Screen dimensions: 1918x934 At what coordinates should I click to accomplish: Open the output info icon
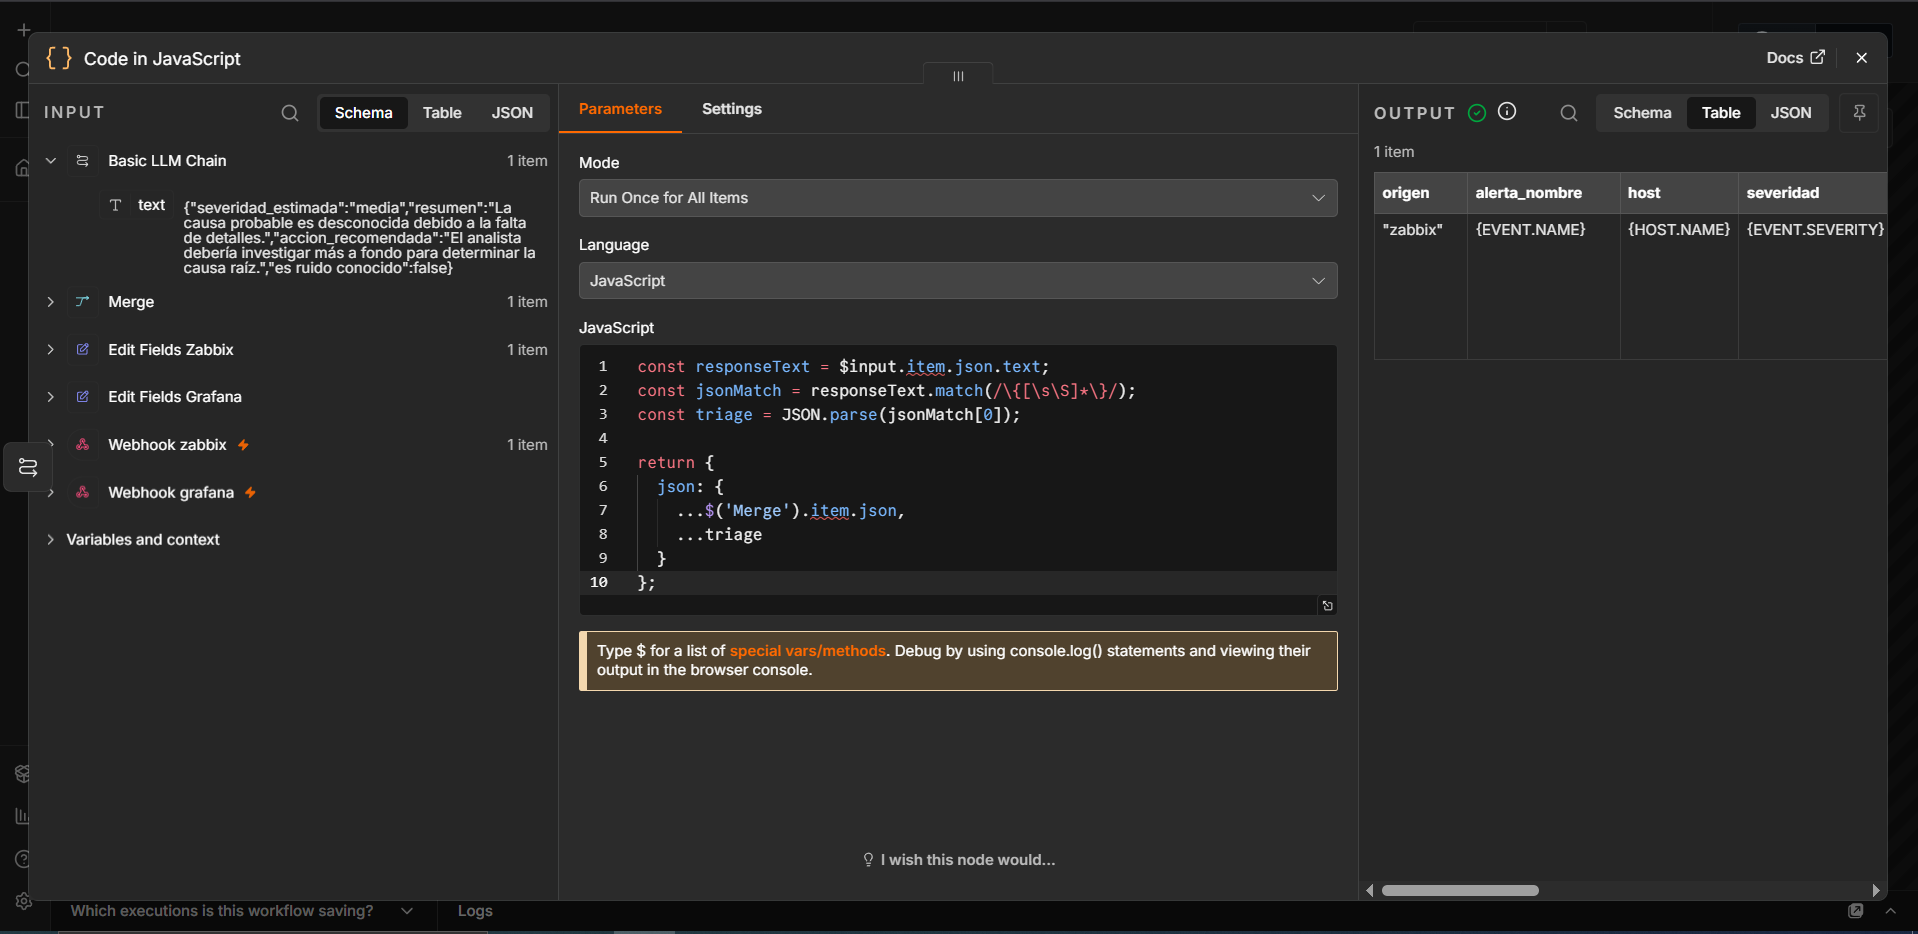coord(1507,112)
